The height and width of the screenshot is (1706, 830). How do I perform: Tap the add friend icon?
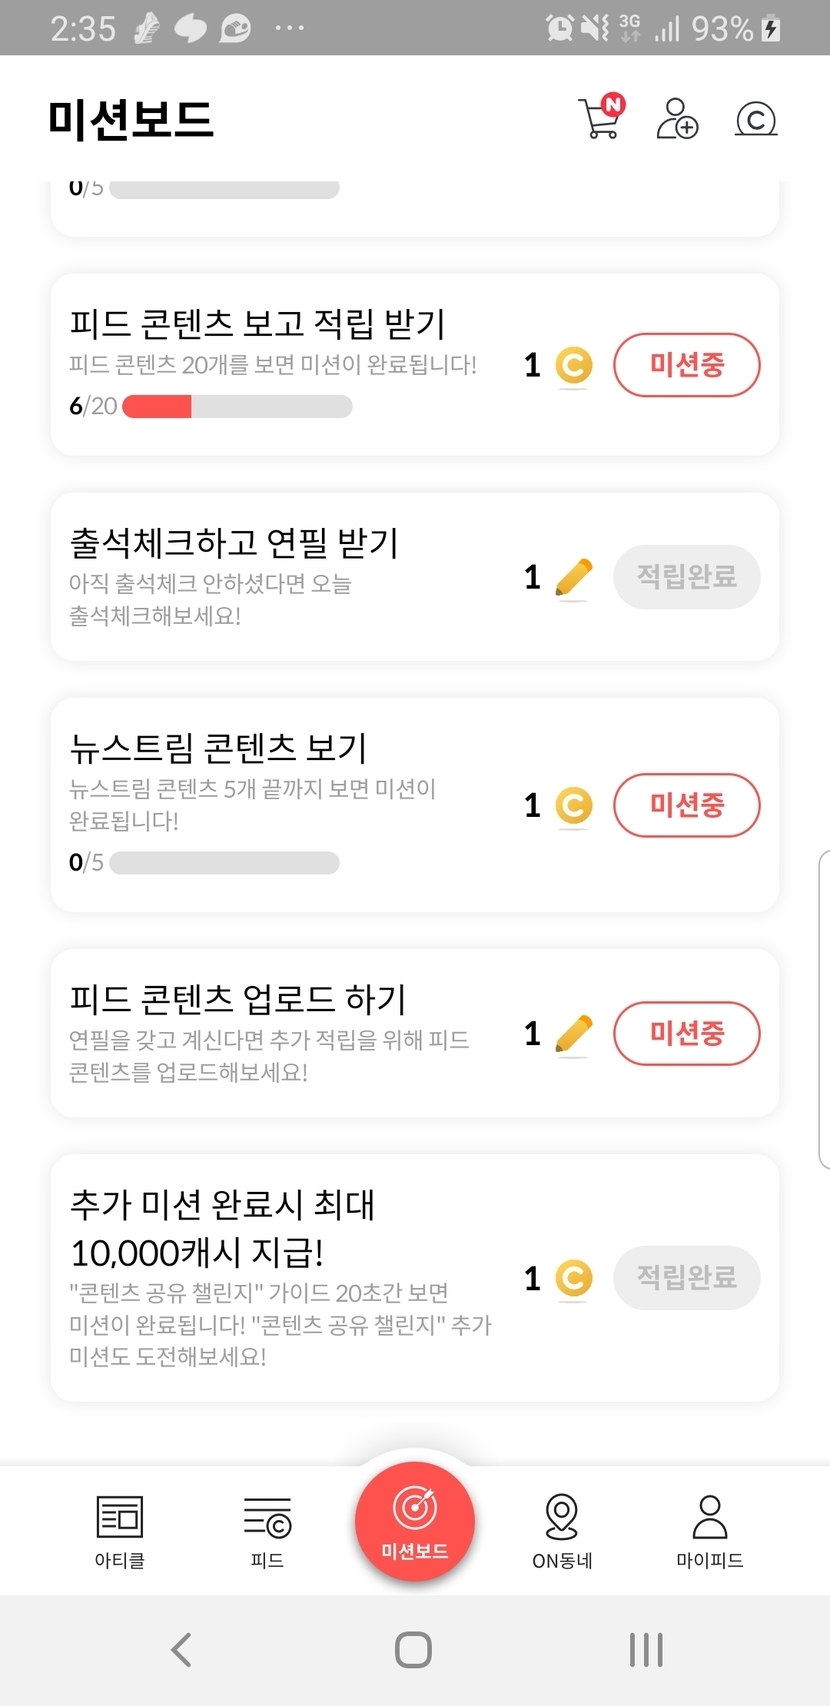click(677, 118)
